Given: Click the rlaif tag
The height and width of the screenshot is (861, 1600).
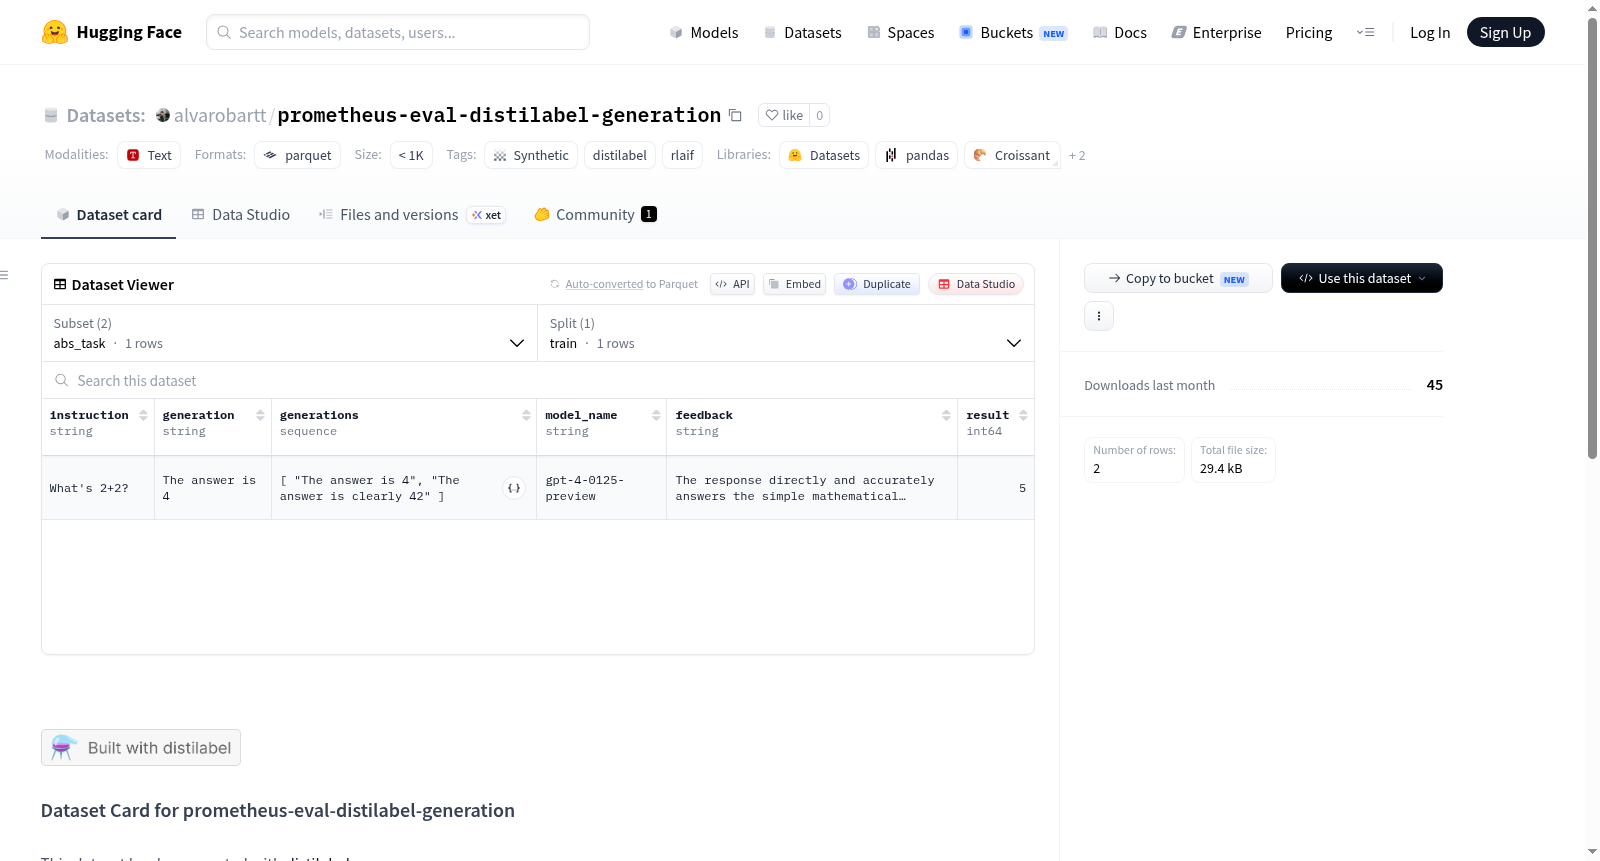Looking at the screenshot, I should point(683,155).
